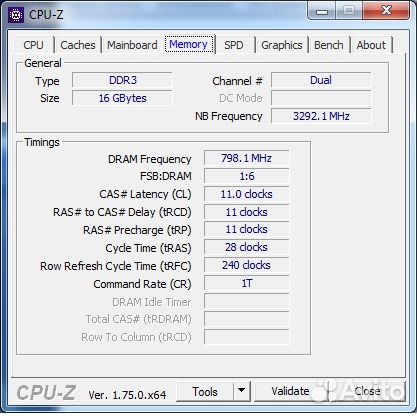Image resolution: width=417 pixels, height=416 pixels.
Task: Click the Channel # Dual field
Action: pyautogui.click(x=321, y=80)
